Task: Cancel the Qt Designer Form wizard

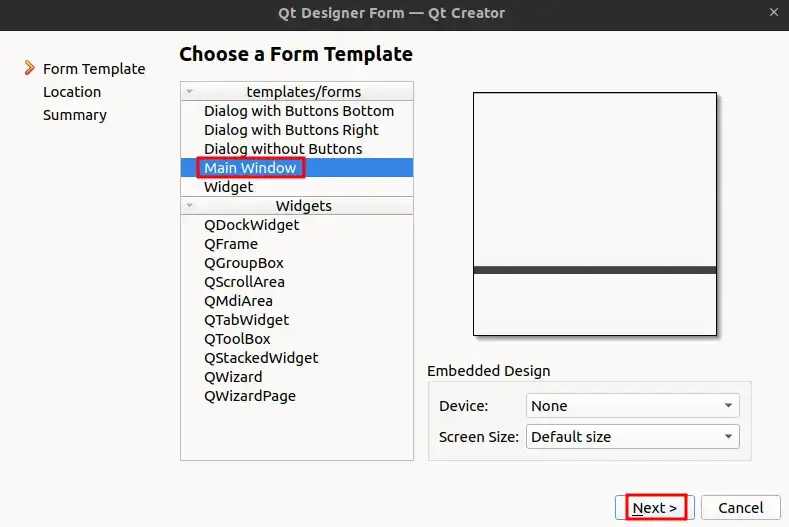Action: pos(741,507)
